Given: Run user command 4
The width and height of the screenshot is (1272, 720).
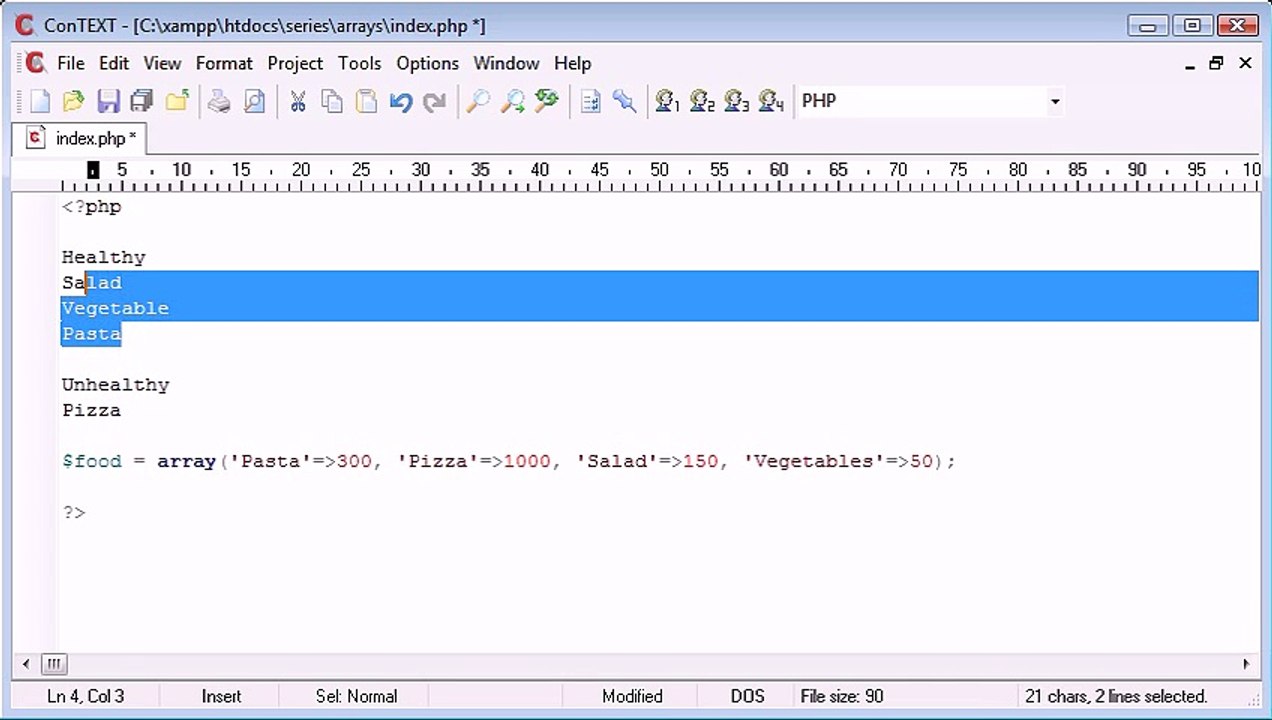Looking at the screenshot, I should click(770, 101).
